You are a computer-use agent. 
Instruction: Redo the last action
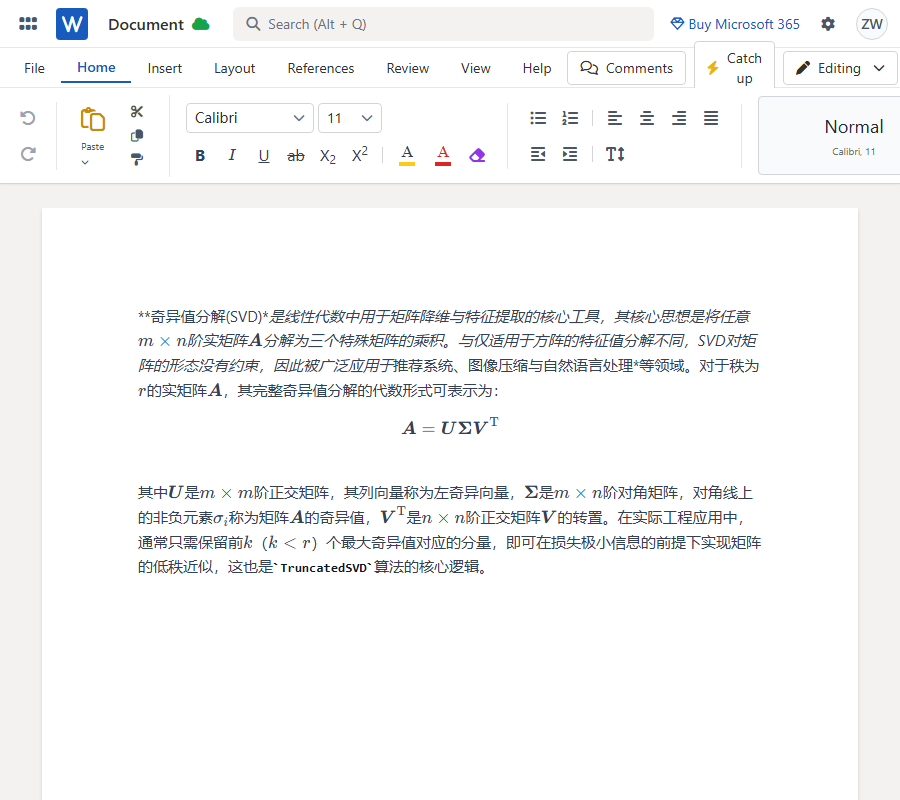click(28, 154)
